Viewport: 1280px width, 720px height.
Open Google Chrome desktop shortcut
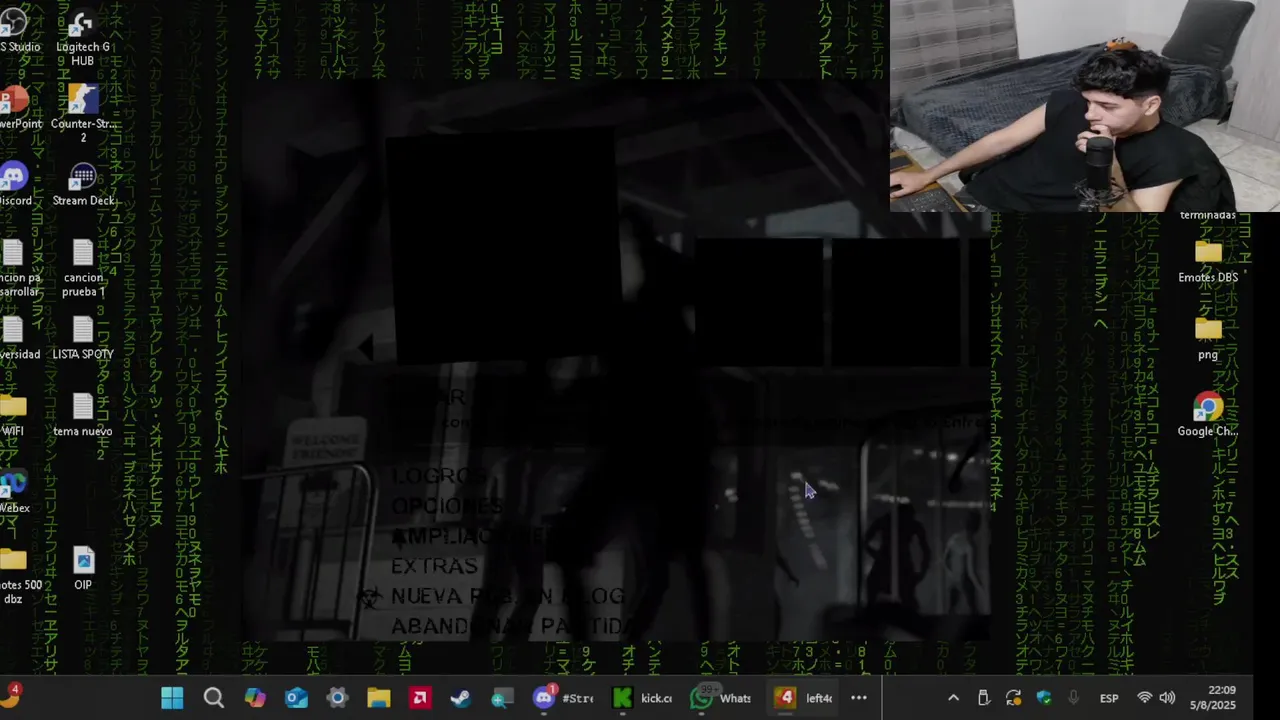click(1208, 415)
